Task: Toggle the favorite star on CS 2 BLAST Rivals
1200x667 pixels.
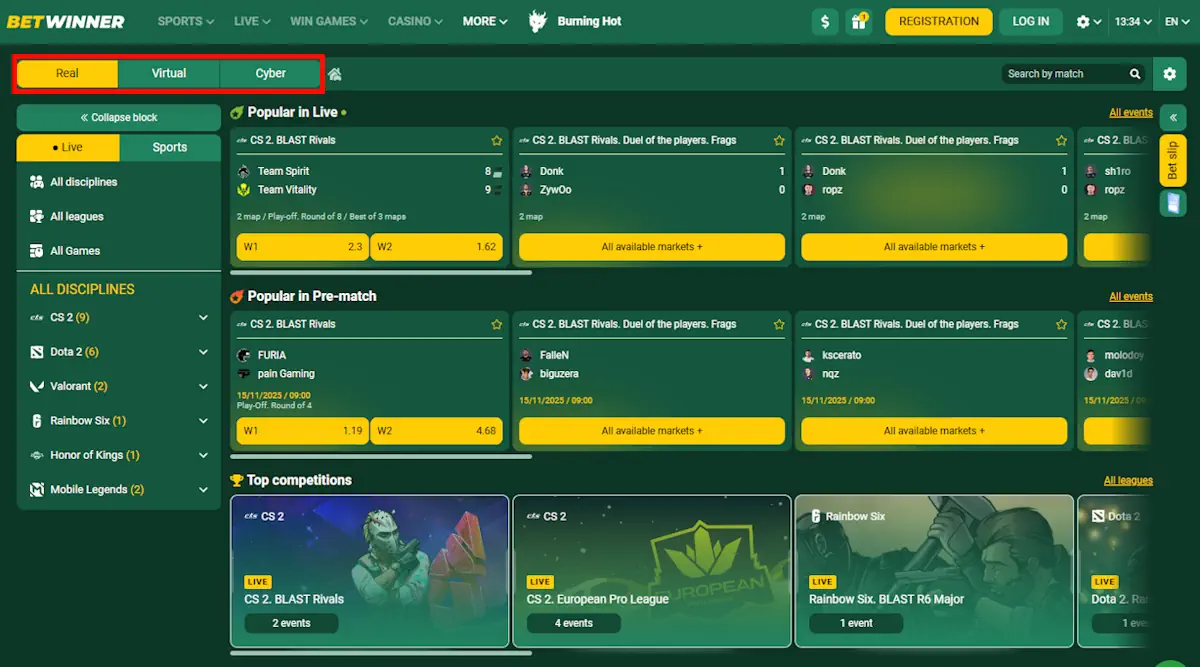Action: click(x=496, y=140)
